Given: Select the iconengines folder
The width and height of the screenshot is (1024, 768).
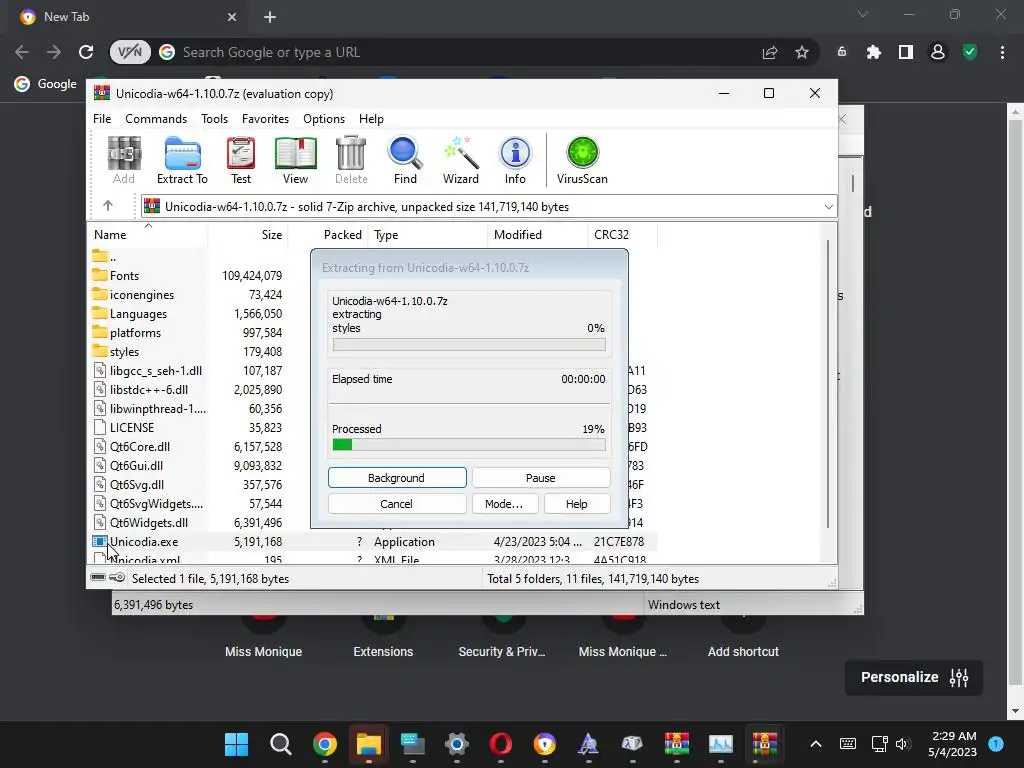Looking at the screenshot, I should (142, 295).
